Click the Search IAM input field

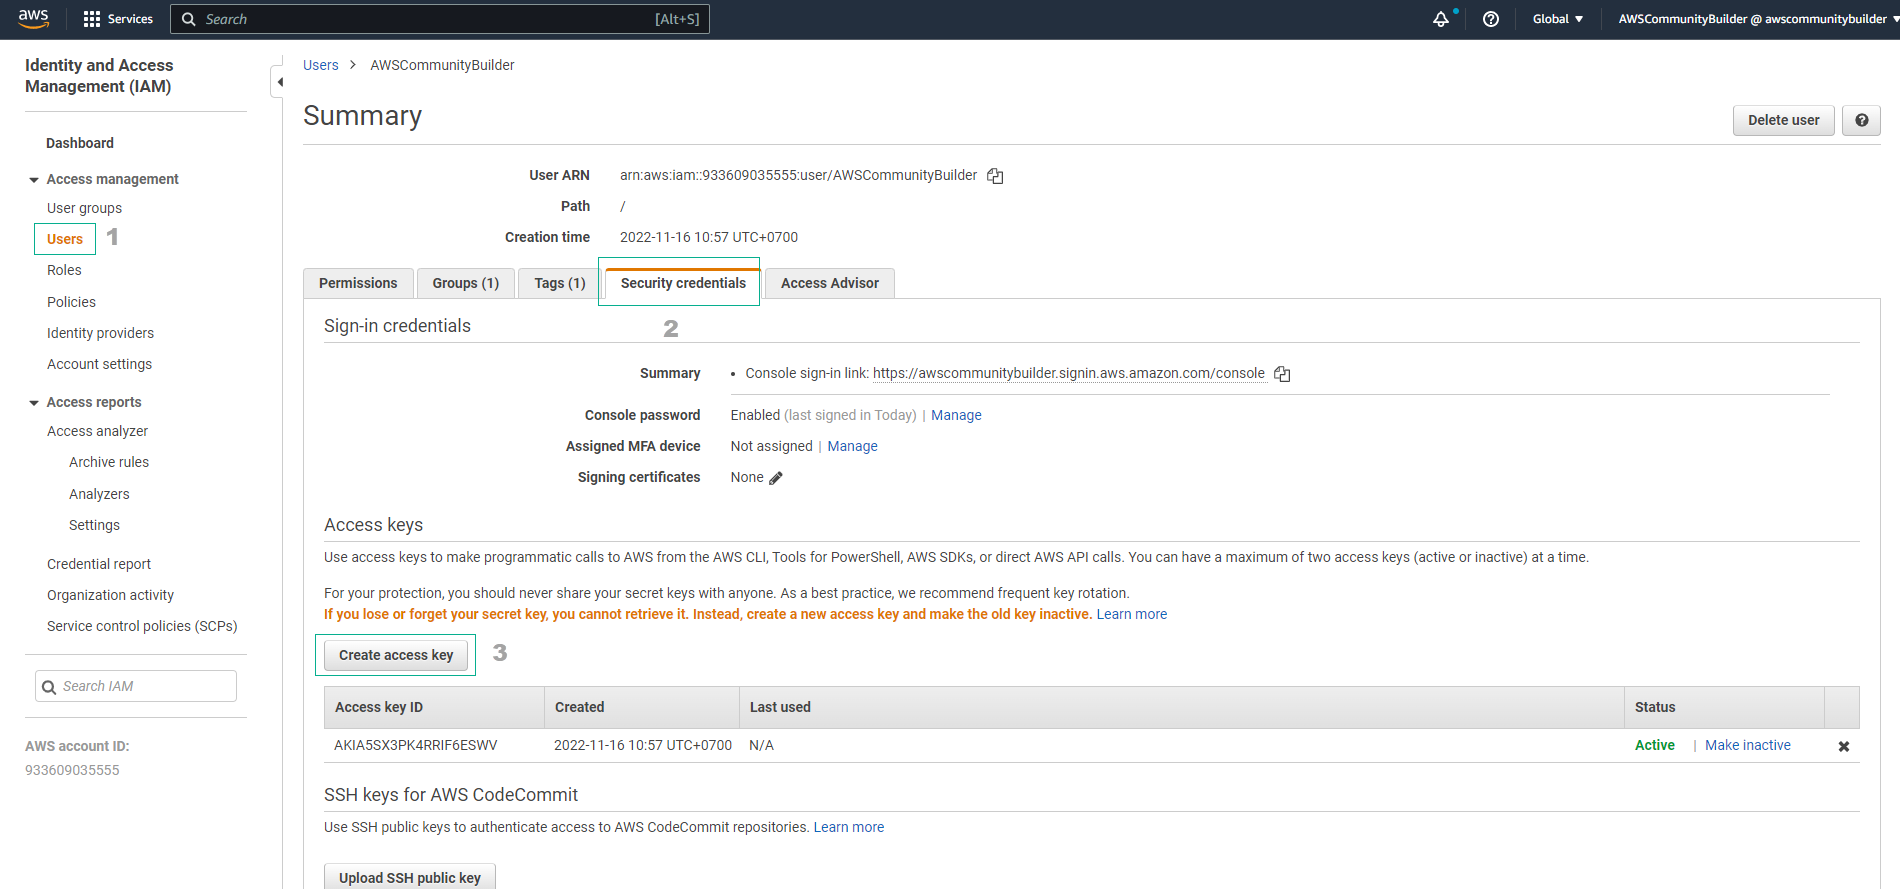click(136, 686)
